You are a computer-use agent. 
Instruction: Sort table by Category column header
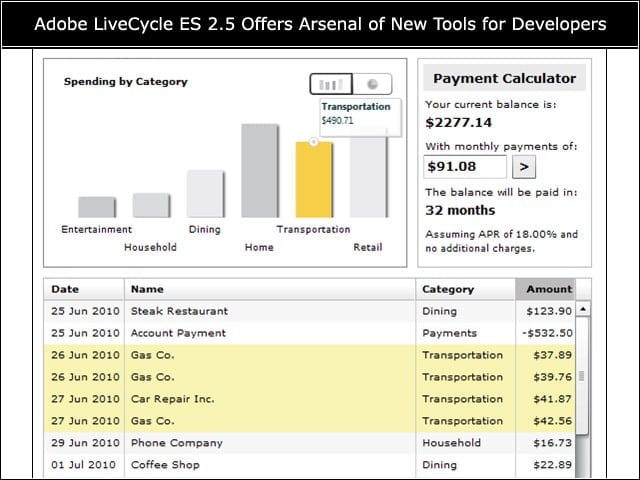[465, 289]
